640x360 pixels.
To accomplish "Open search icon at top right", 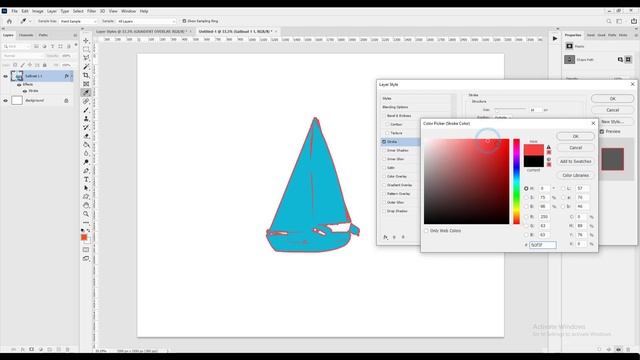I will click(x=609, y=21).
